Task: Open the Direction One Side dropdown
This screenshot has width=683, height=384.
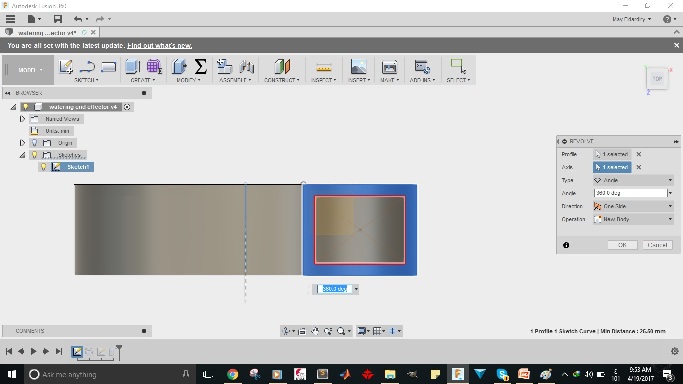Action: point(633,206)
